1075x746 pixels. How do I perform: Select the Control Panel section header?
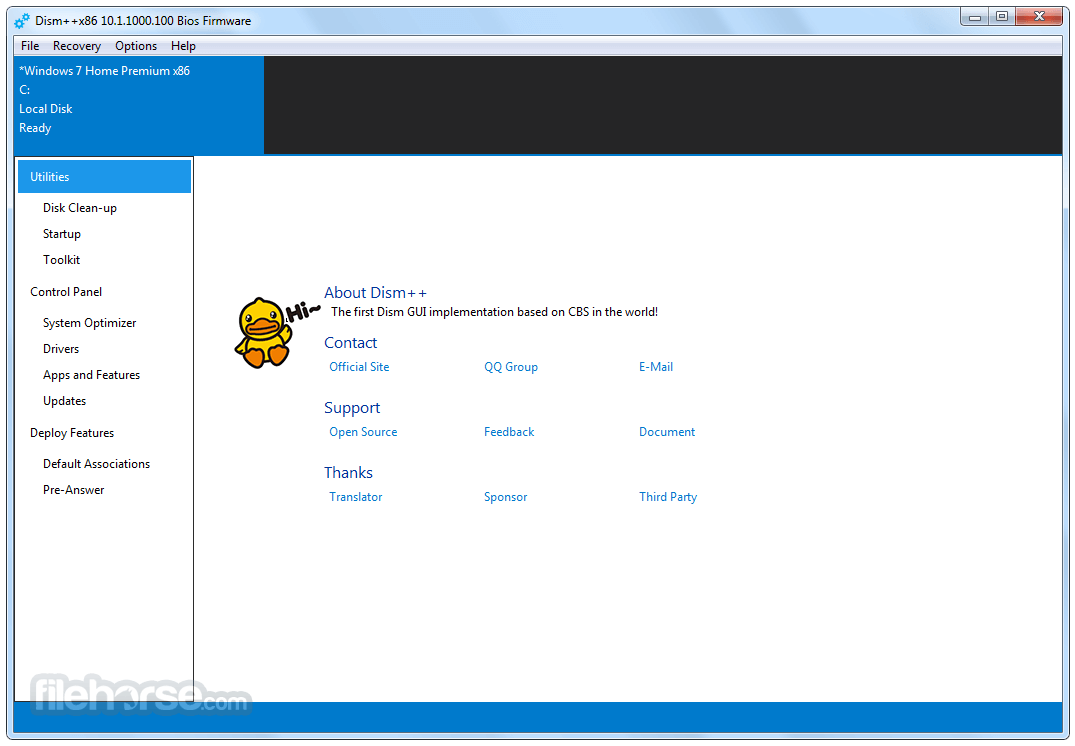pyautogui.click(x=66, y=291)
